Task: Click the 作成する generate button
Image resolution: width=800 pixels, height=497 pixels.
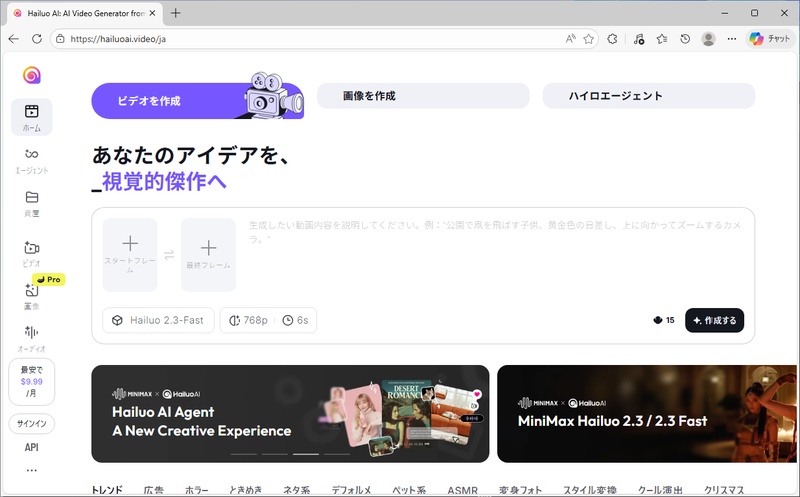Action: [x=714, y=320]
